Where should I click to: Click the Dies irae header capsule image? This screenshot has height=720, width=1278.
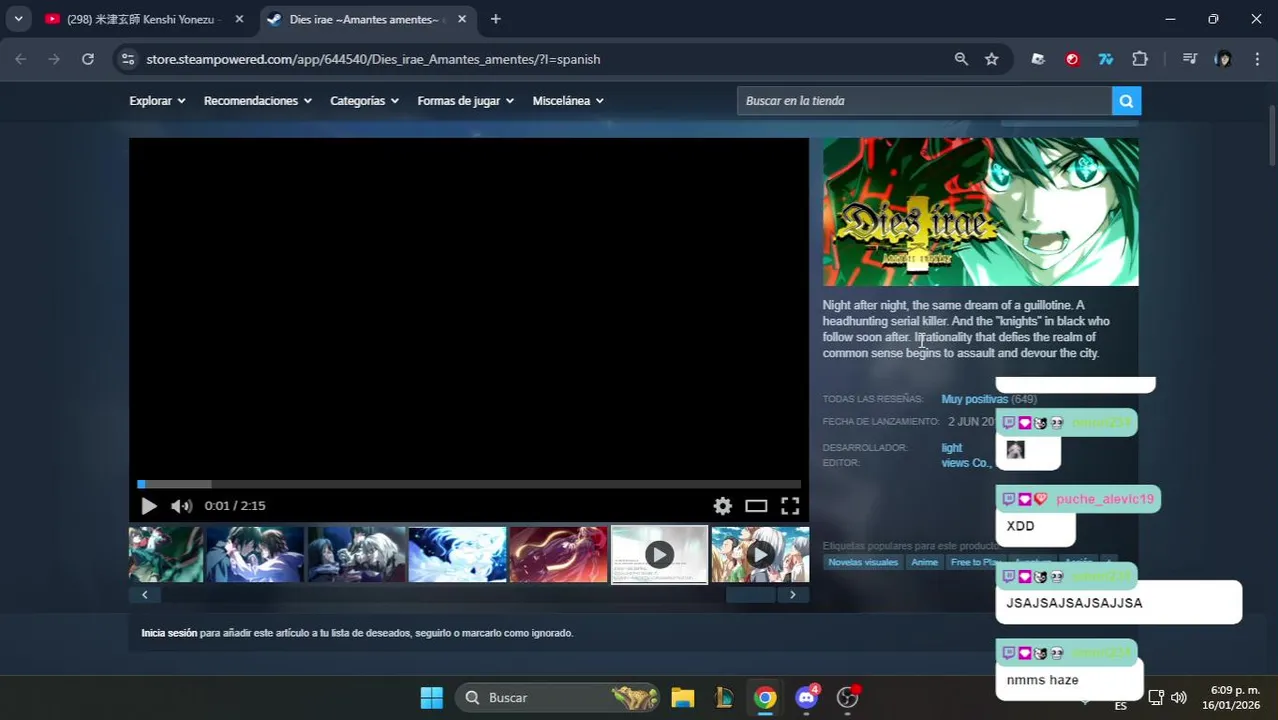tap(980, 212)
